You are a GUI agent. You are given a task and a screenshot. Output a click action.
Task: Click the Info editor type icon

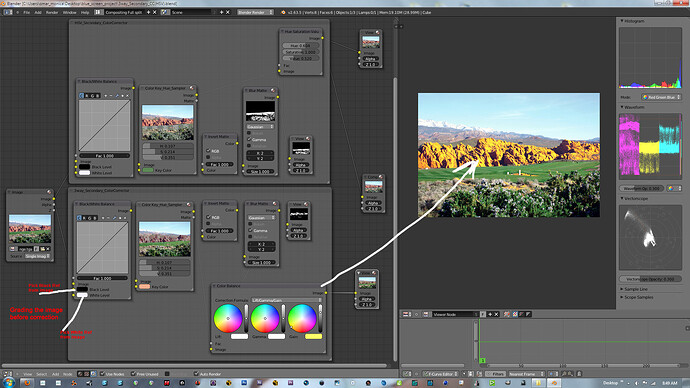[x=8, y=12]
